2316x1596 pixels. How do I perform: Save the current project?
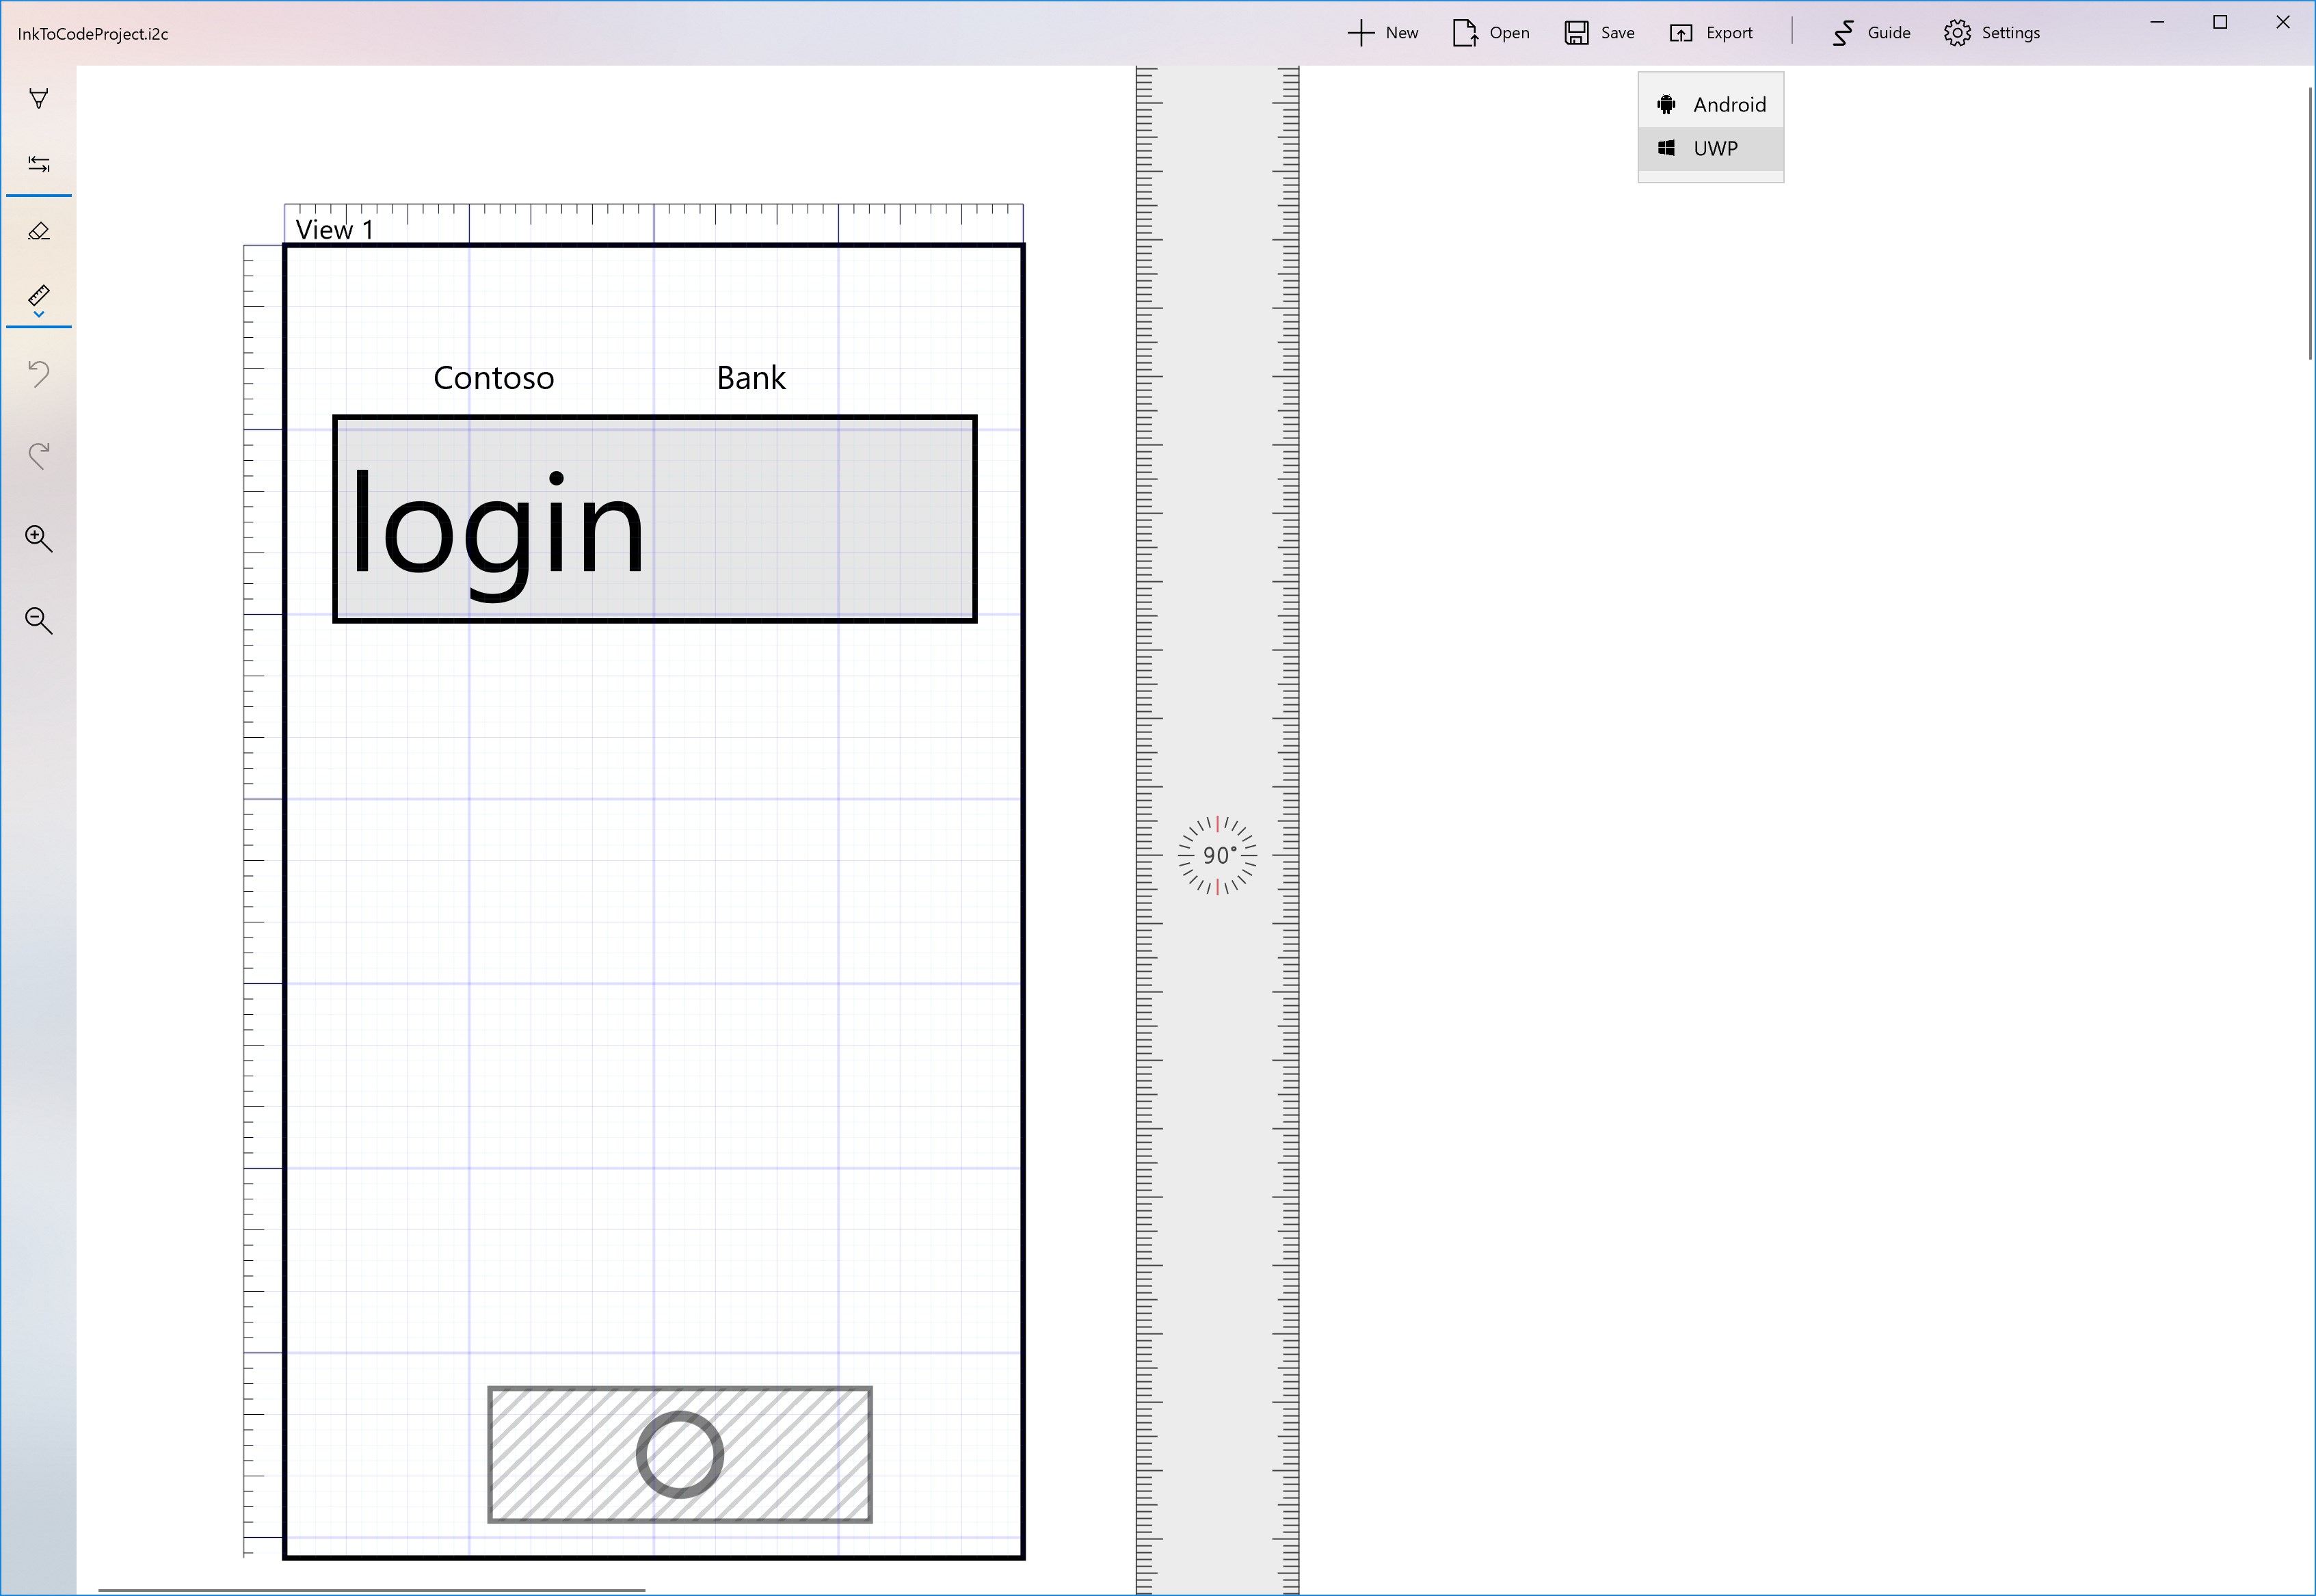pos(1600,33)
